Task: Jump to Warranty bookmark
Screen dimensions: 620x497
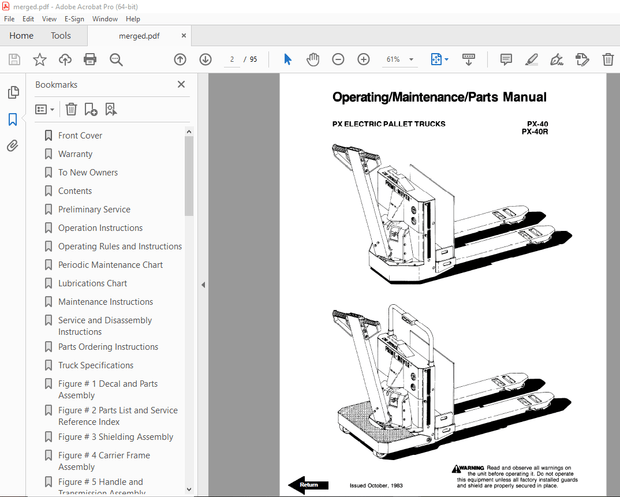Action: tap(75, 154)
